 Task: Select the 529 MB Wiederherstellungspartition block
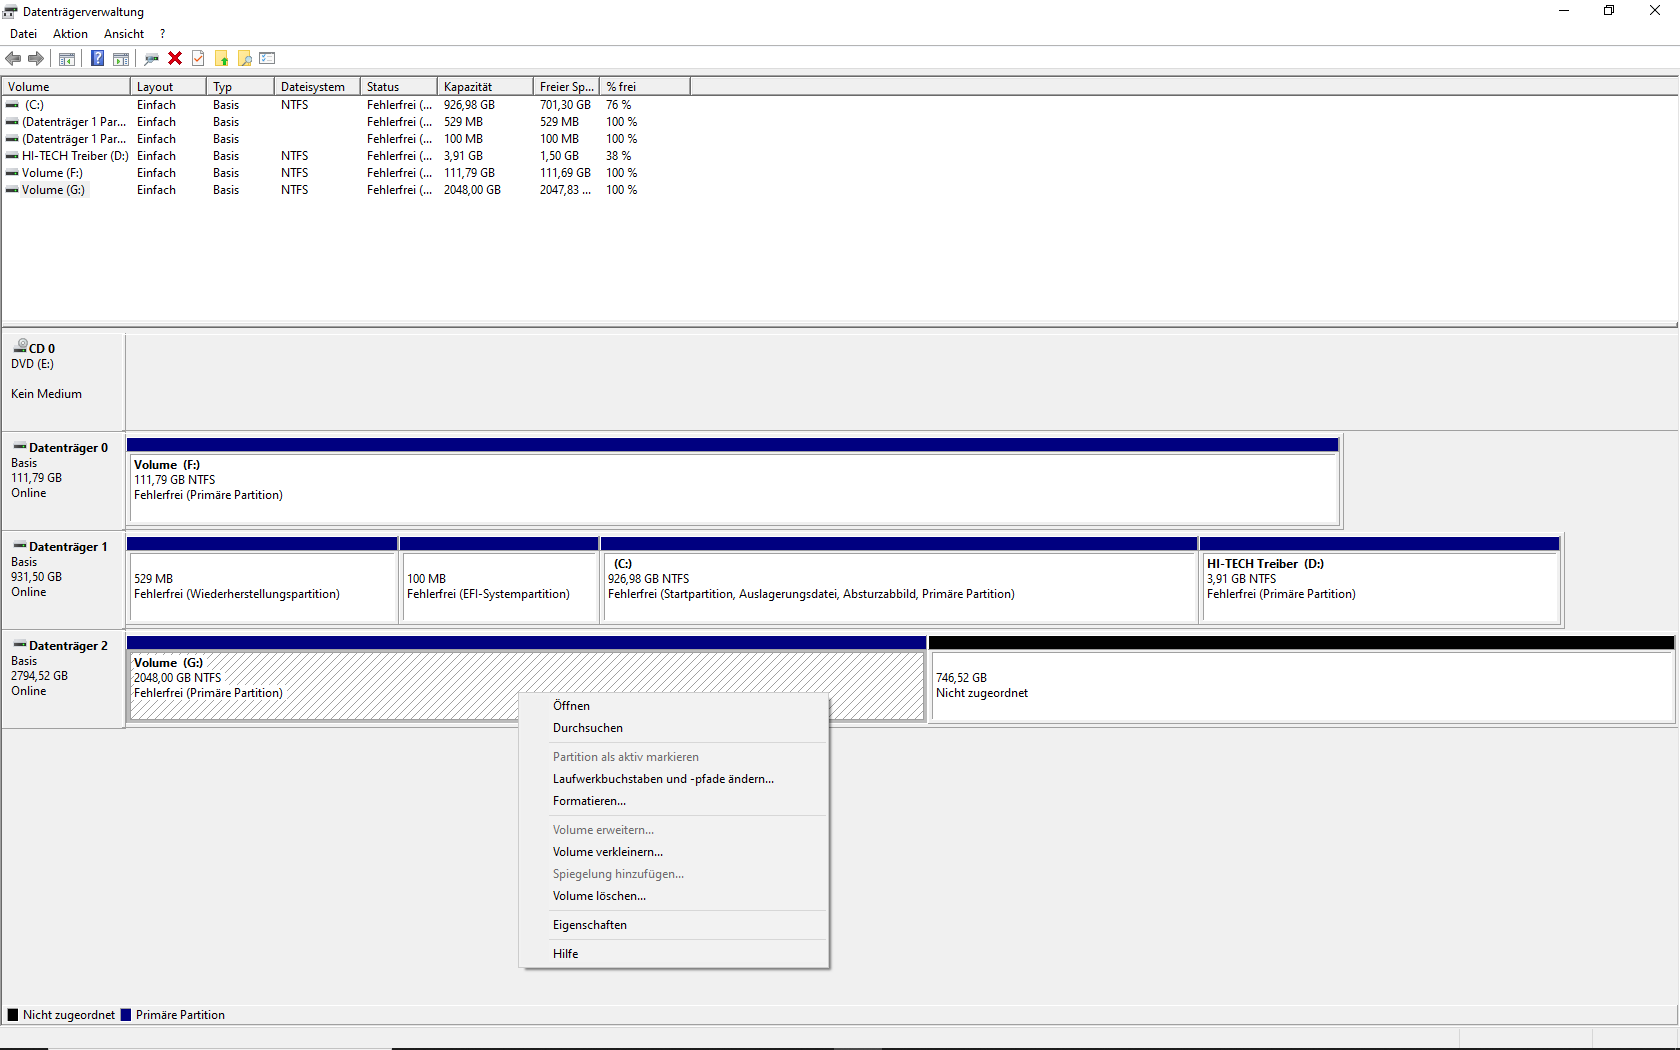pyautogui.click(x=262, y=580)
